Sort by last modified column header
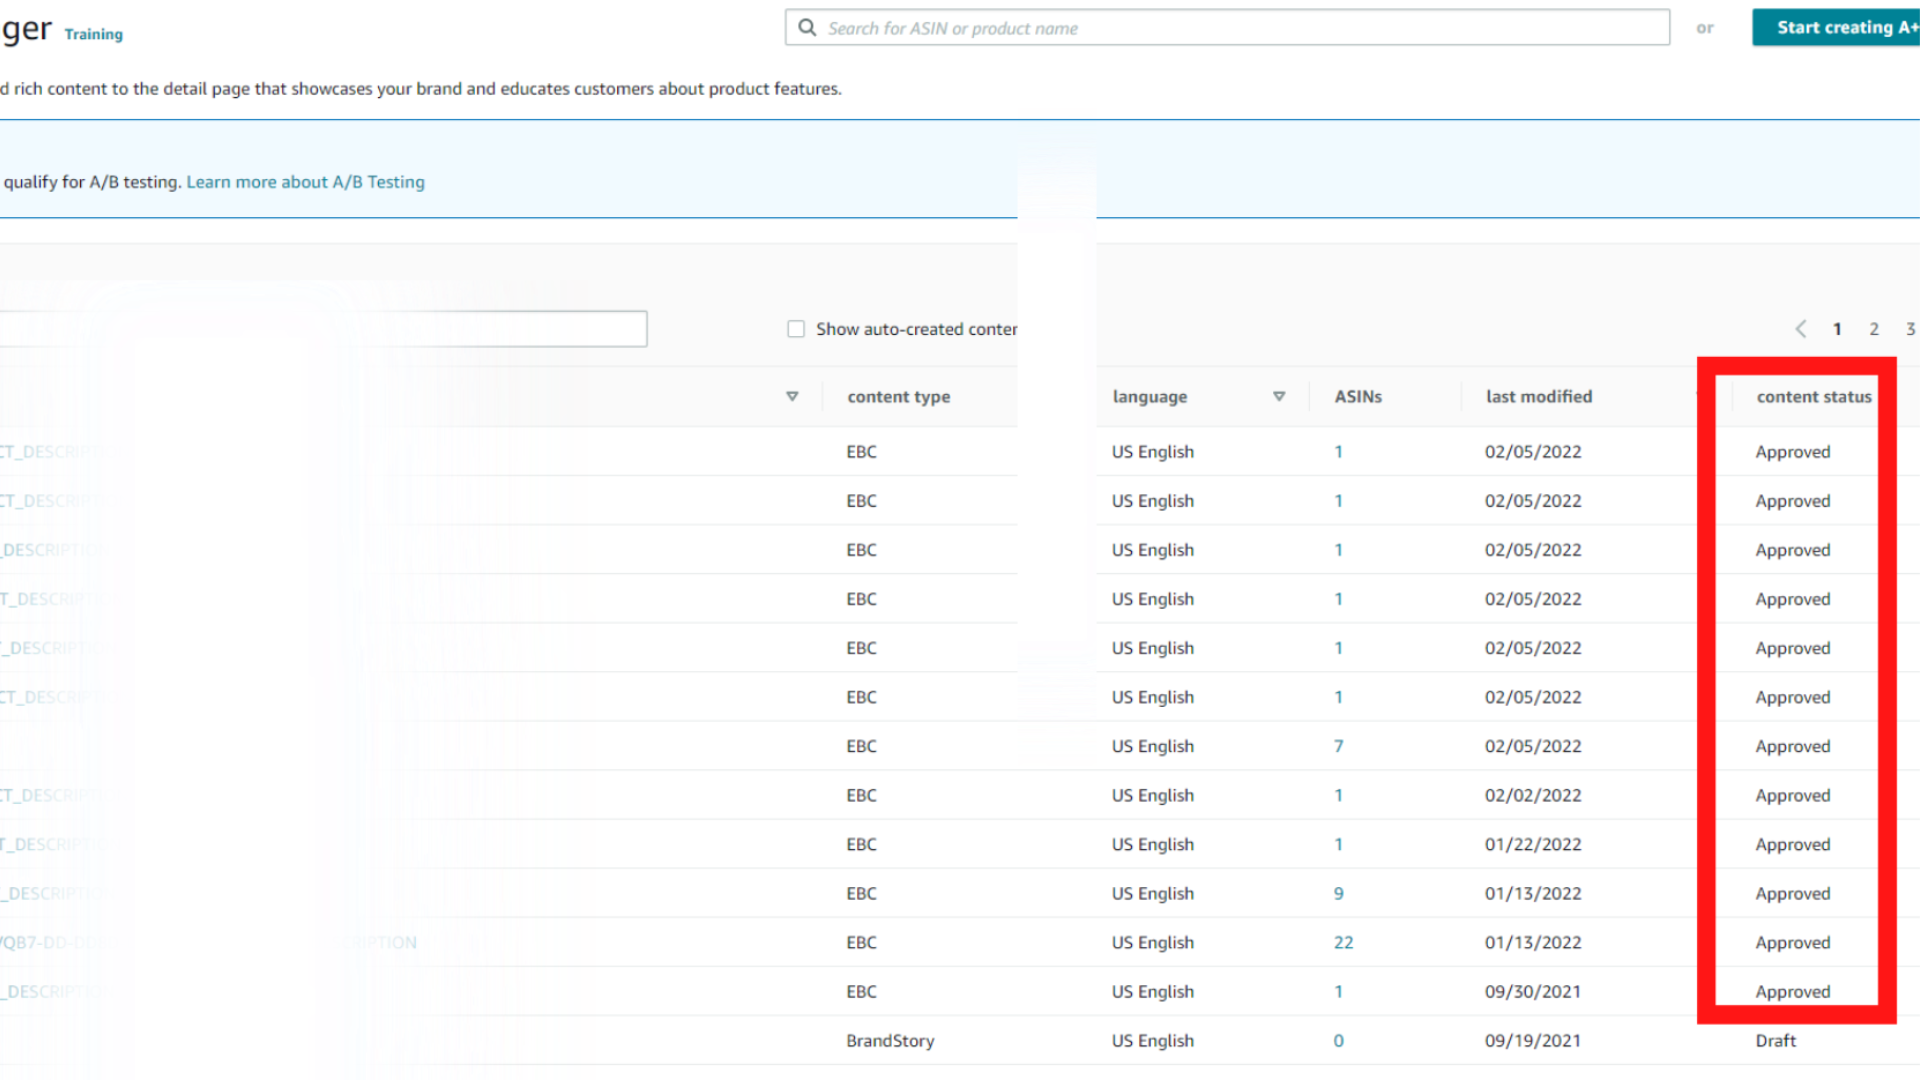 [x=1538, y=397]
